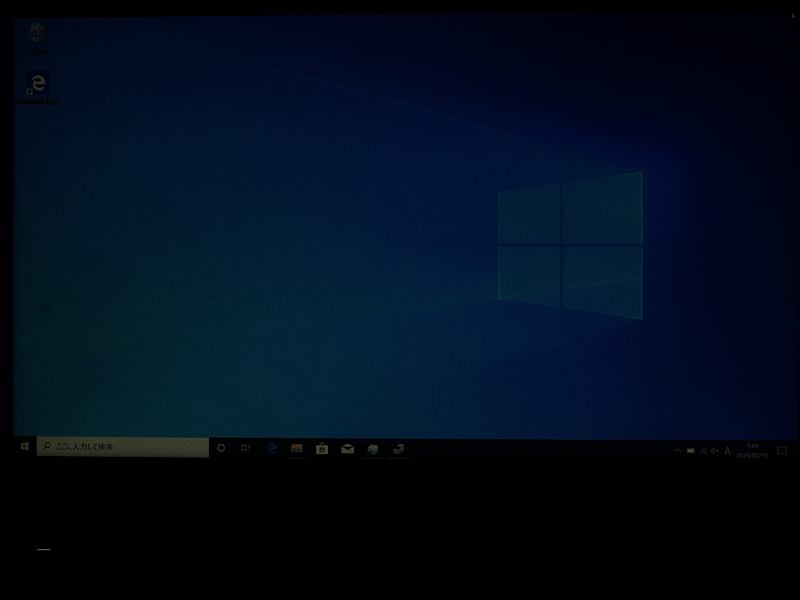Open the Wi-Fi network flyout
This screenshot has width=800, height=600.
[703, 451]
